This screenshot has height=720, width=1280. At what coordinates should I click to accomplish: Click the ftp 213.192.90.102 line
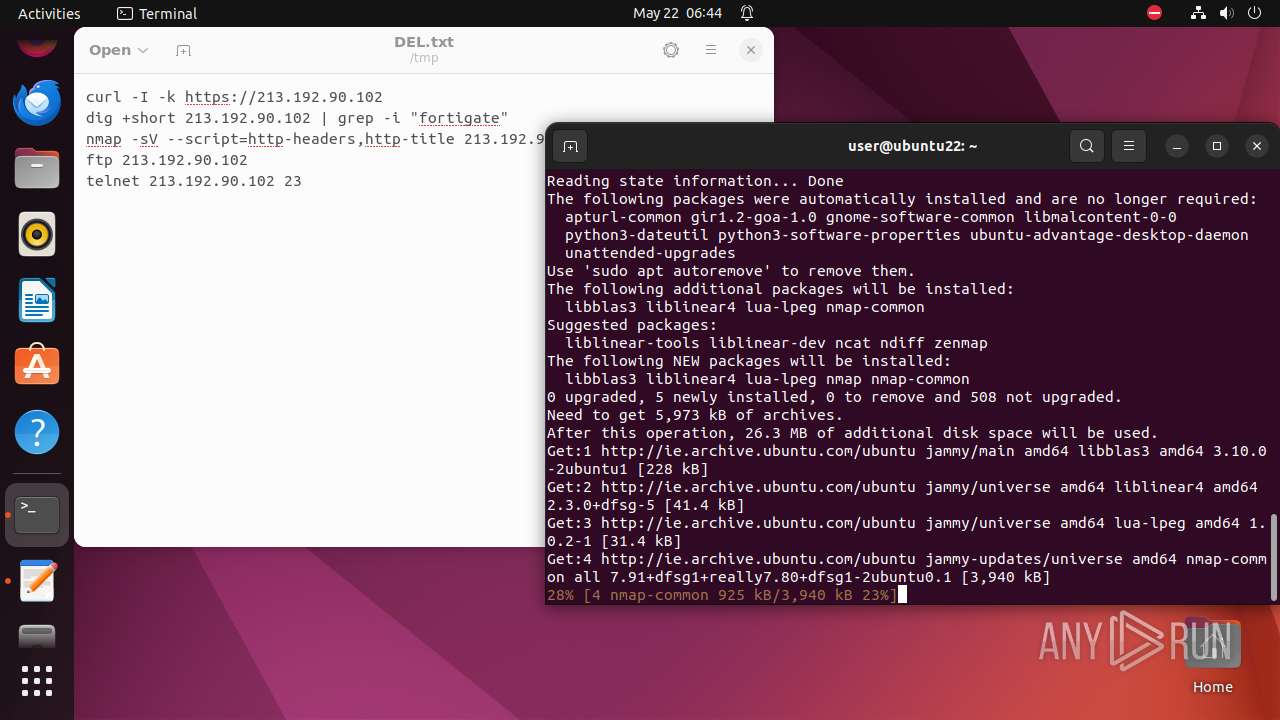click(x=166, y=160)
